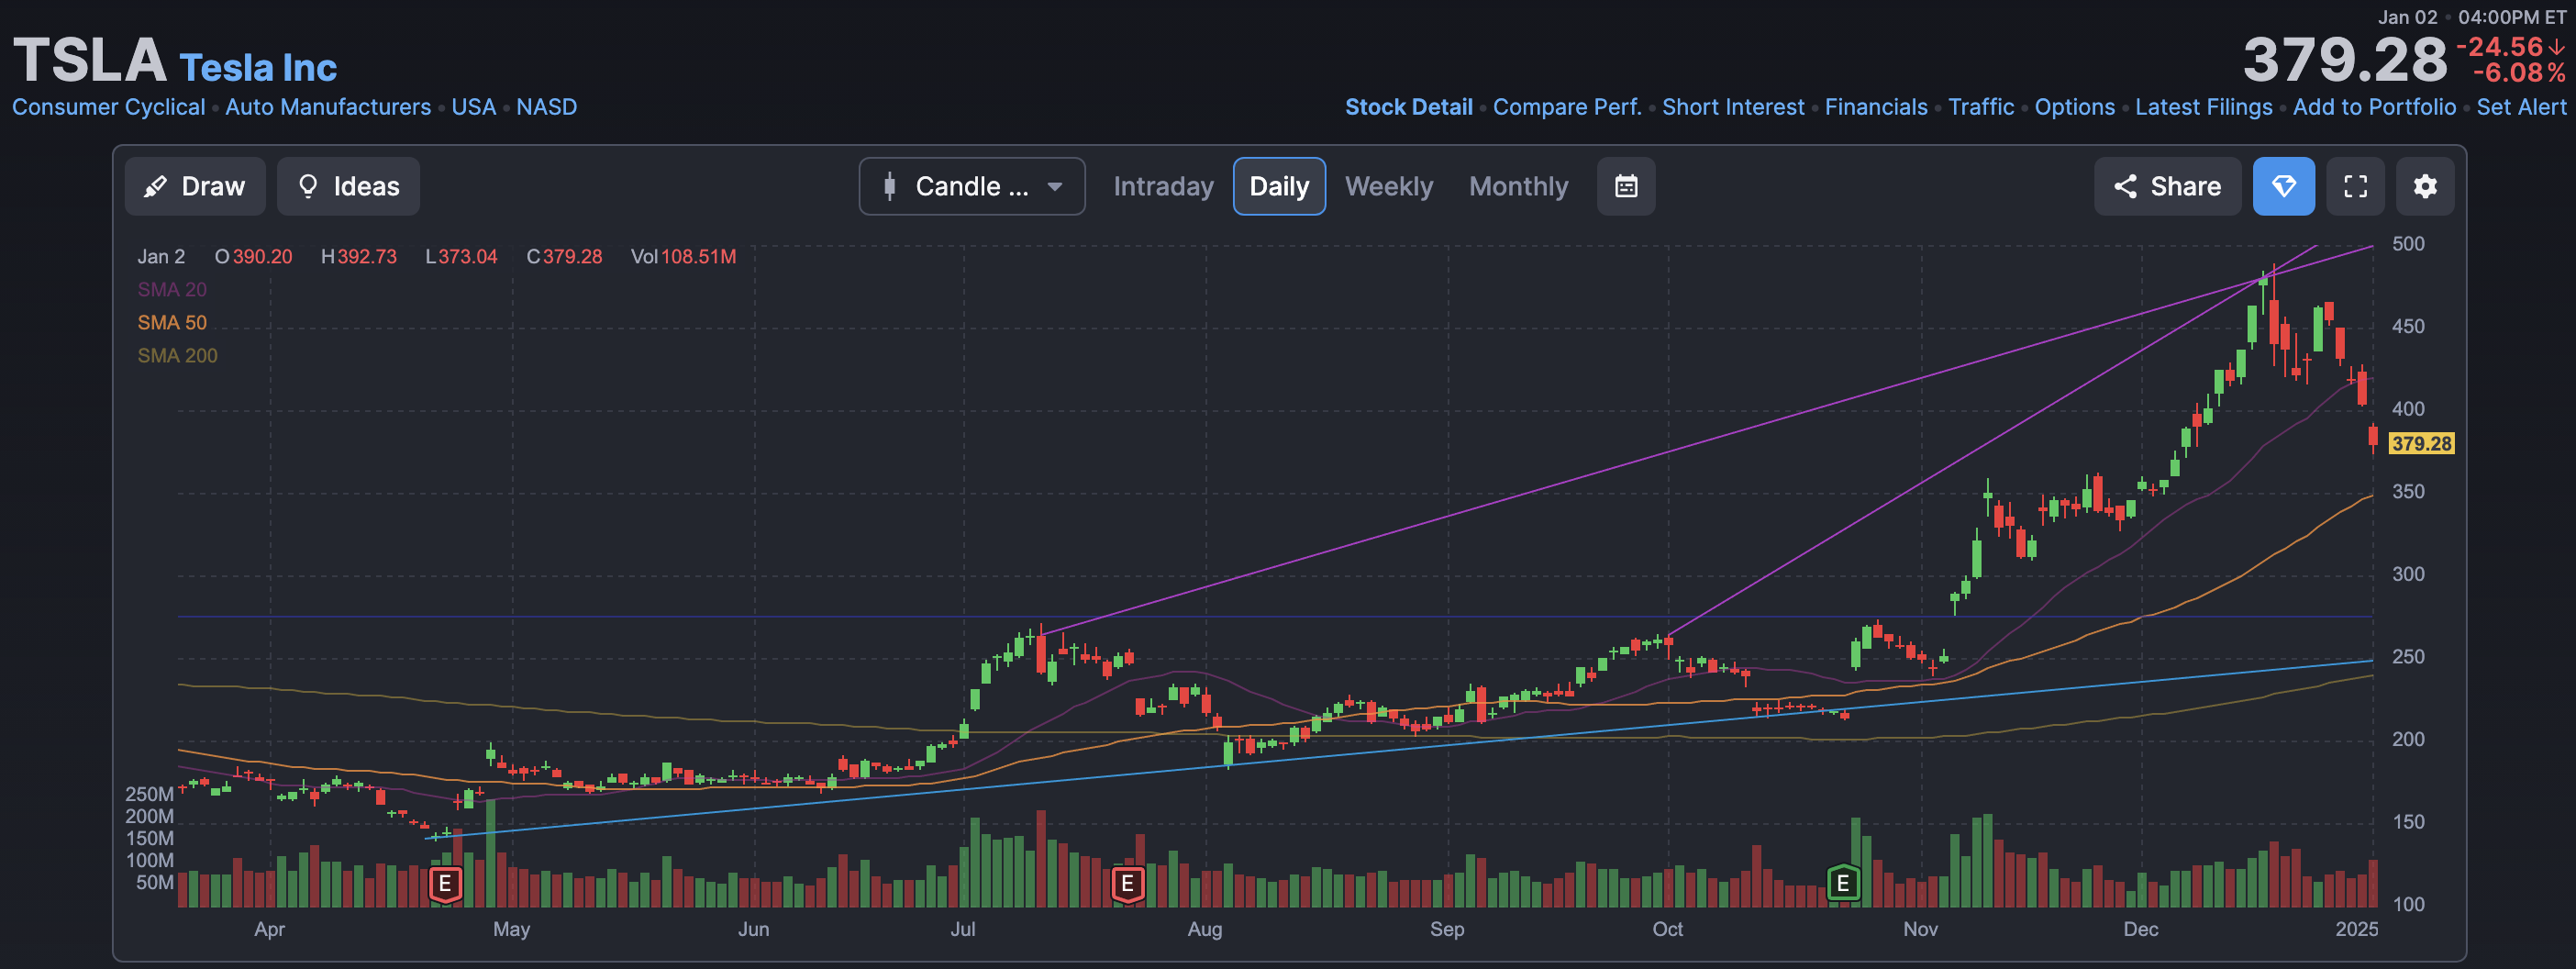Open the calendar date range icon
The height and width of the screenshot is (969, 2576).
coord(1626,186)
